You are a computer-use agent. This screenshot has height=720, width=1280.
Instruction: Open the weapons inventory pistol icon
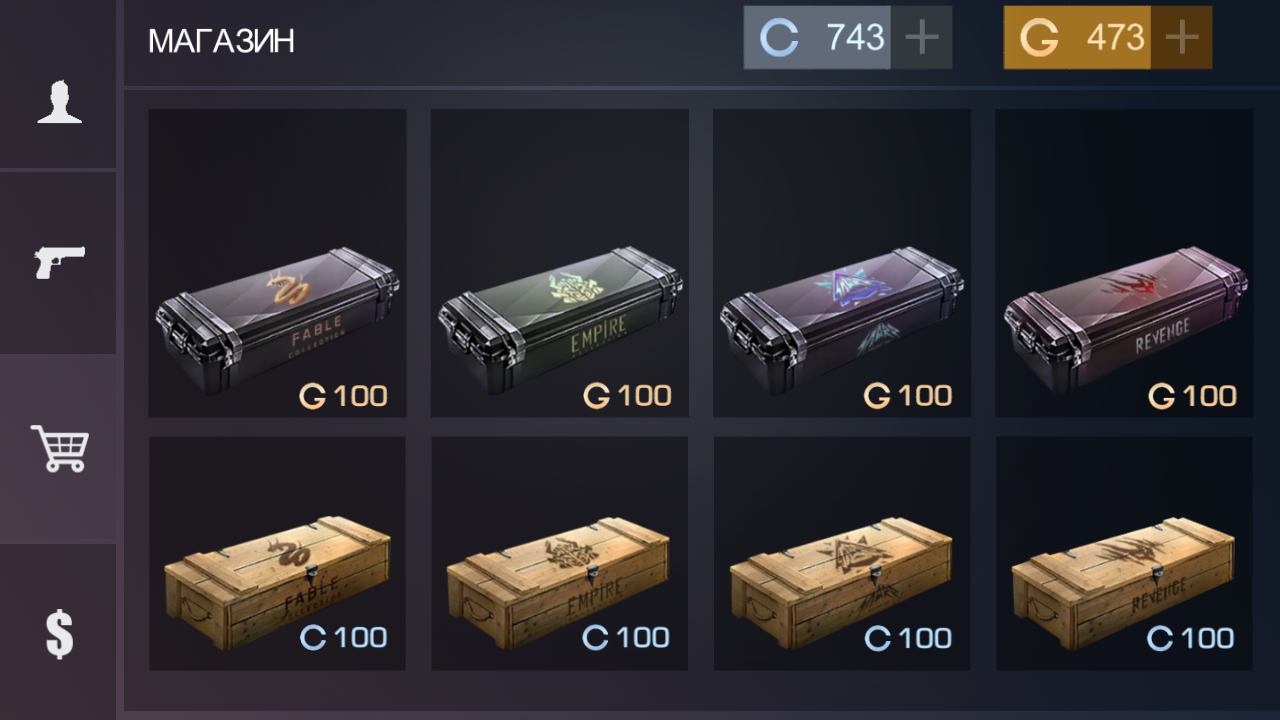[59, 261]
